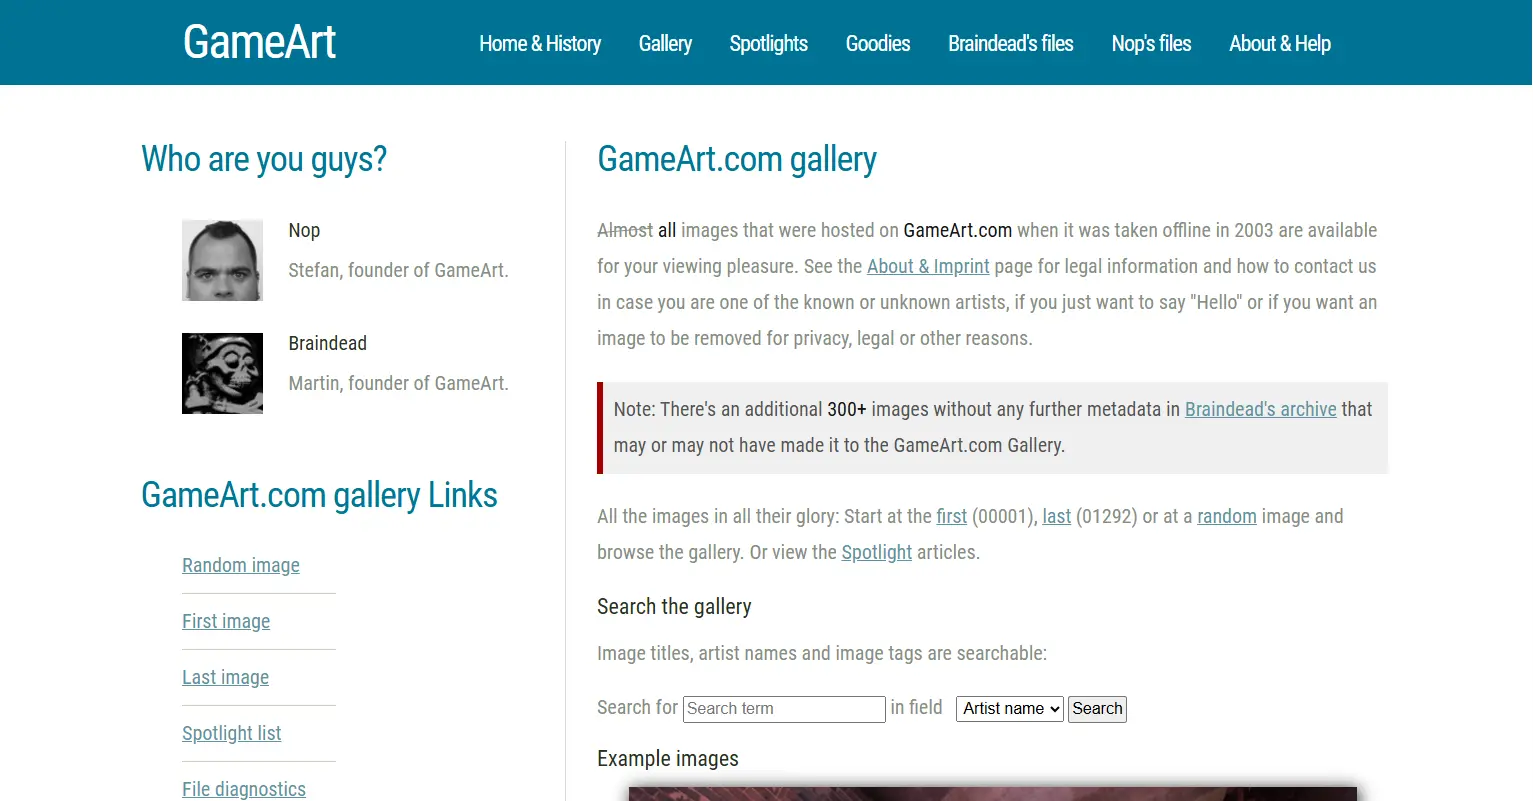Expand the Artist name field dropdown

pos(1010,709)
